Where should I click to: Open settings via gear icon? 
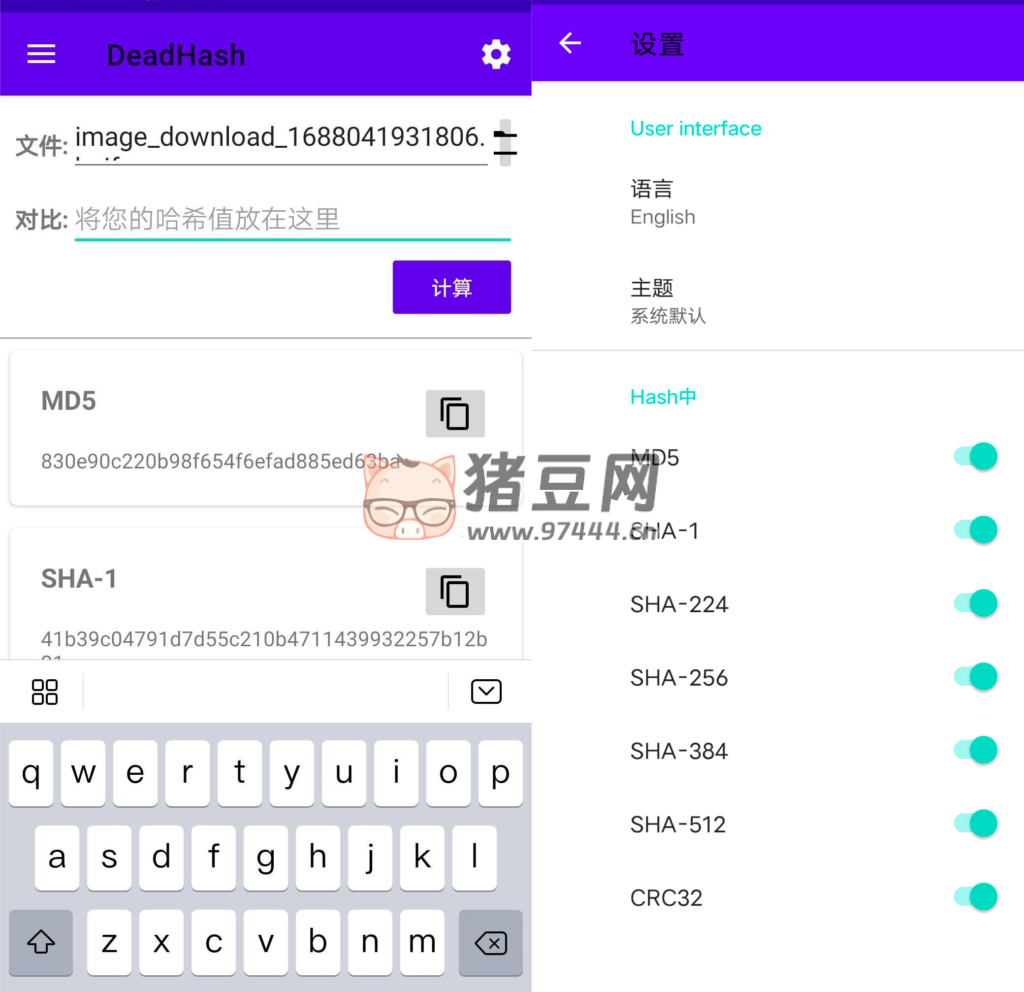[x=496, y=55]
